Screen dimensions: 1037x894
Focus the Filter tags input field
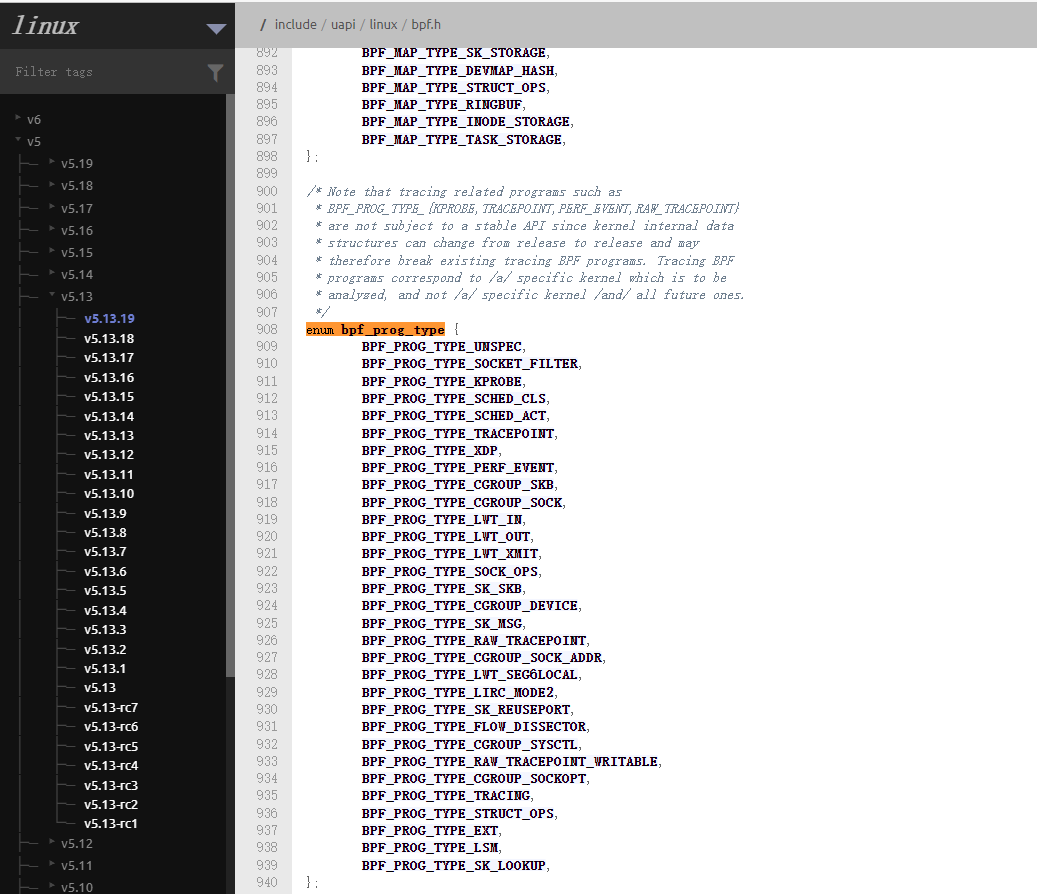[106, 72]
